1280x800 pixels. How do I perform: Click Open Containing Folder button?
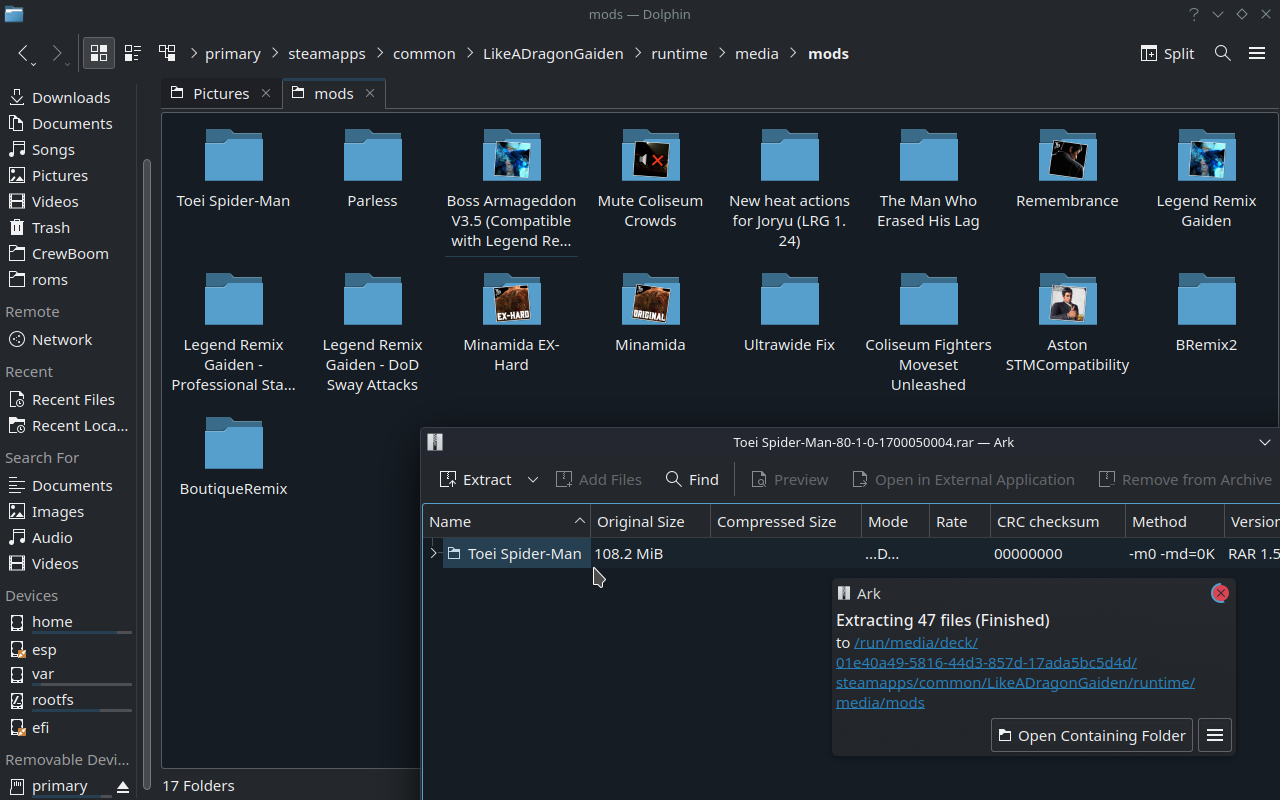1092,736
